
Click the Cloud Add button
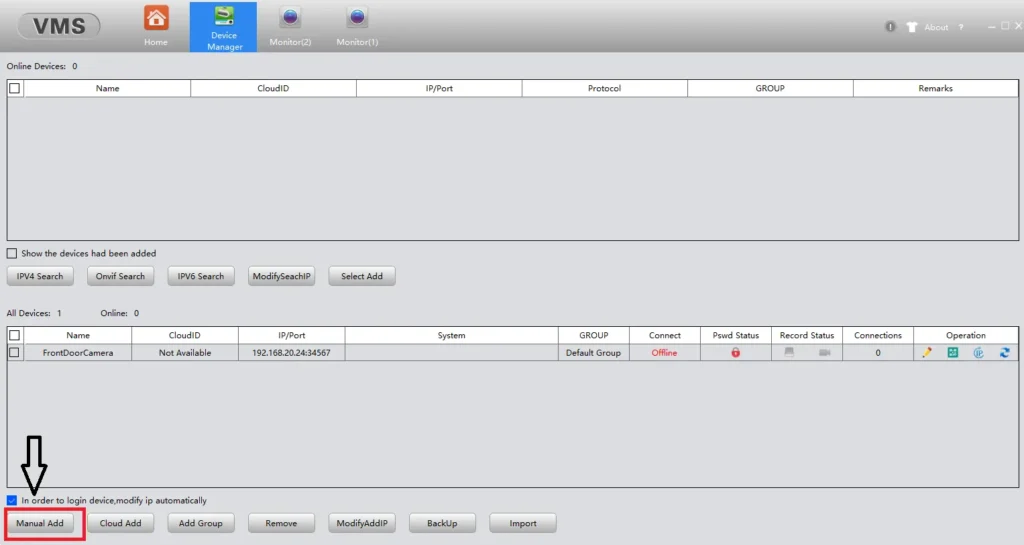click(120, 523)
